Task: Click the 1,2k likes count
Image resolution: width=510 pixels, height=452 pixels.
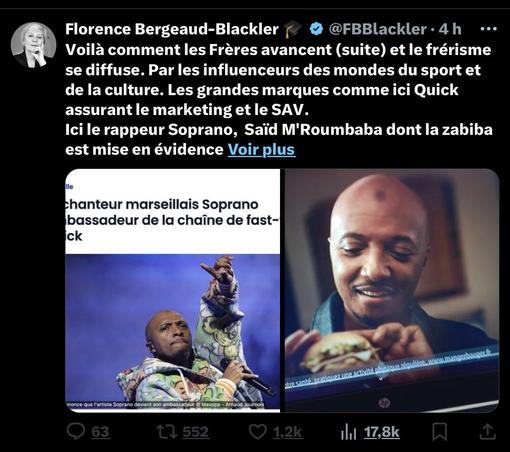Action: [287, 432]
